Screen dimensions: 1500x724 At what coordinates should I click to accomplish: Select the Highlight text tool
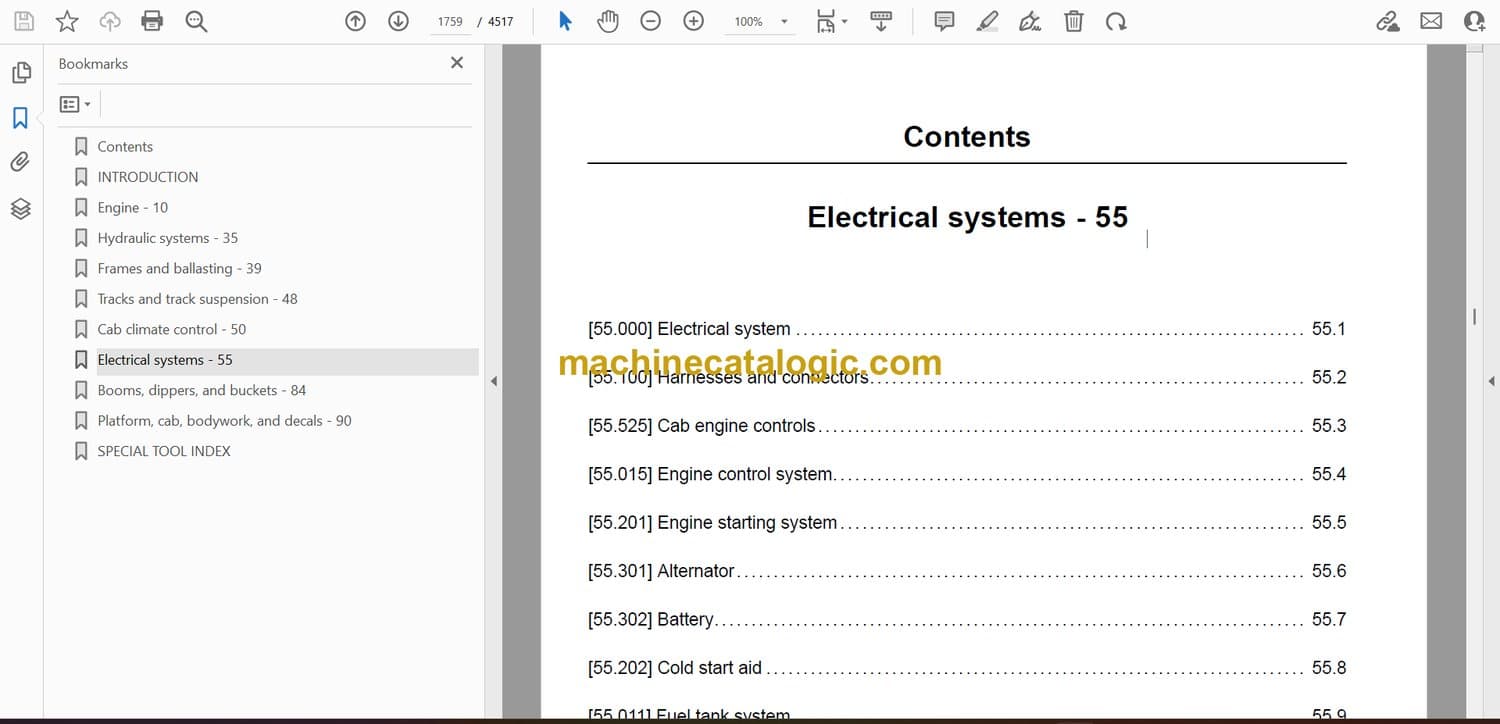click(987, 21)
